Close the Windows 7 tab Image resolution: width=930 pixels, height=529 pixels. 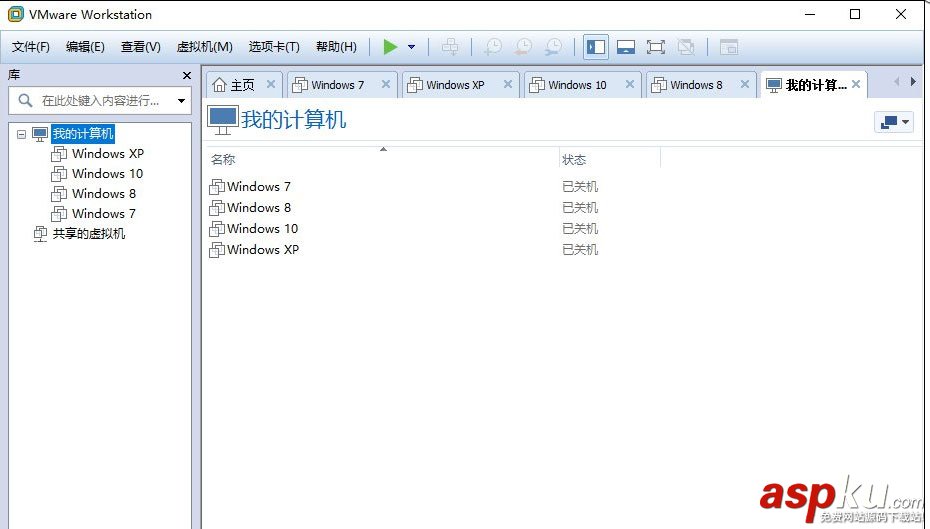click(386, 84)
